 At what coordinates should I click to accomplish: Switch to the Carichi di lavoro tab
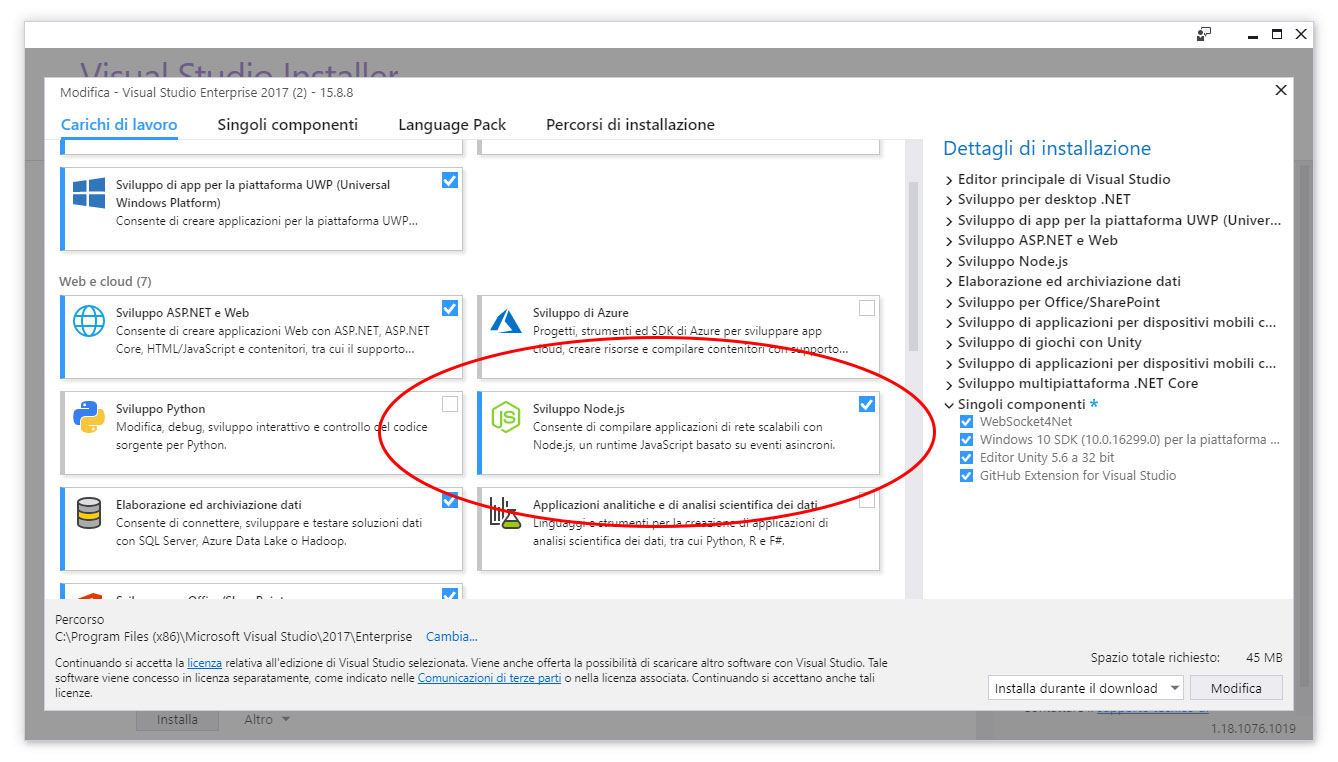tap(119, 125)
